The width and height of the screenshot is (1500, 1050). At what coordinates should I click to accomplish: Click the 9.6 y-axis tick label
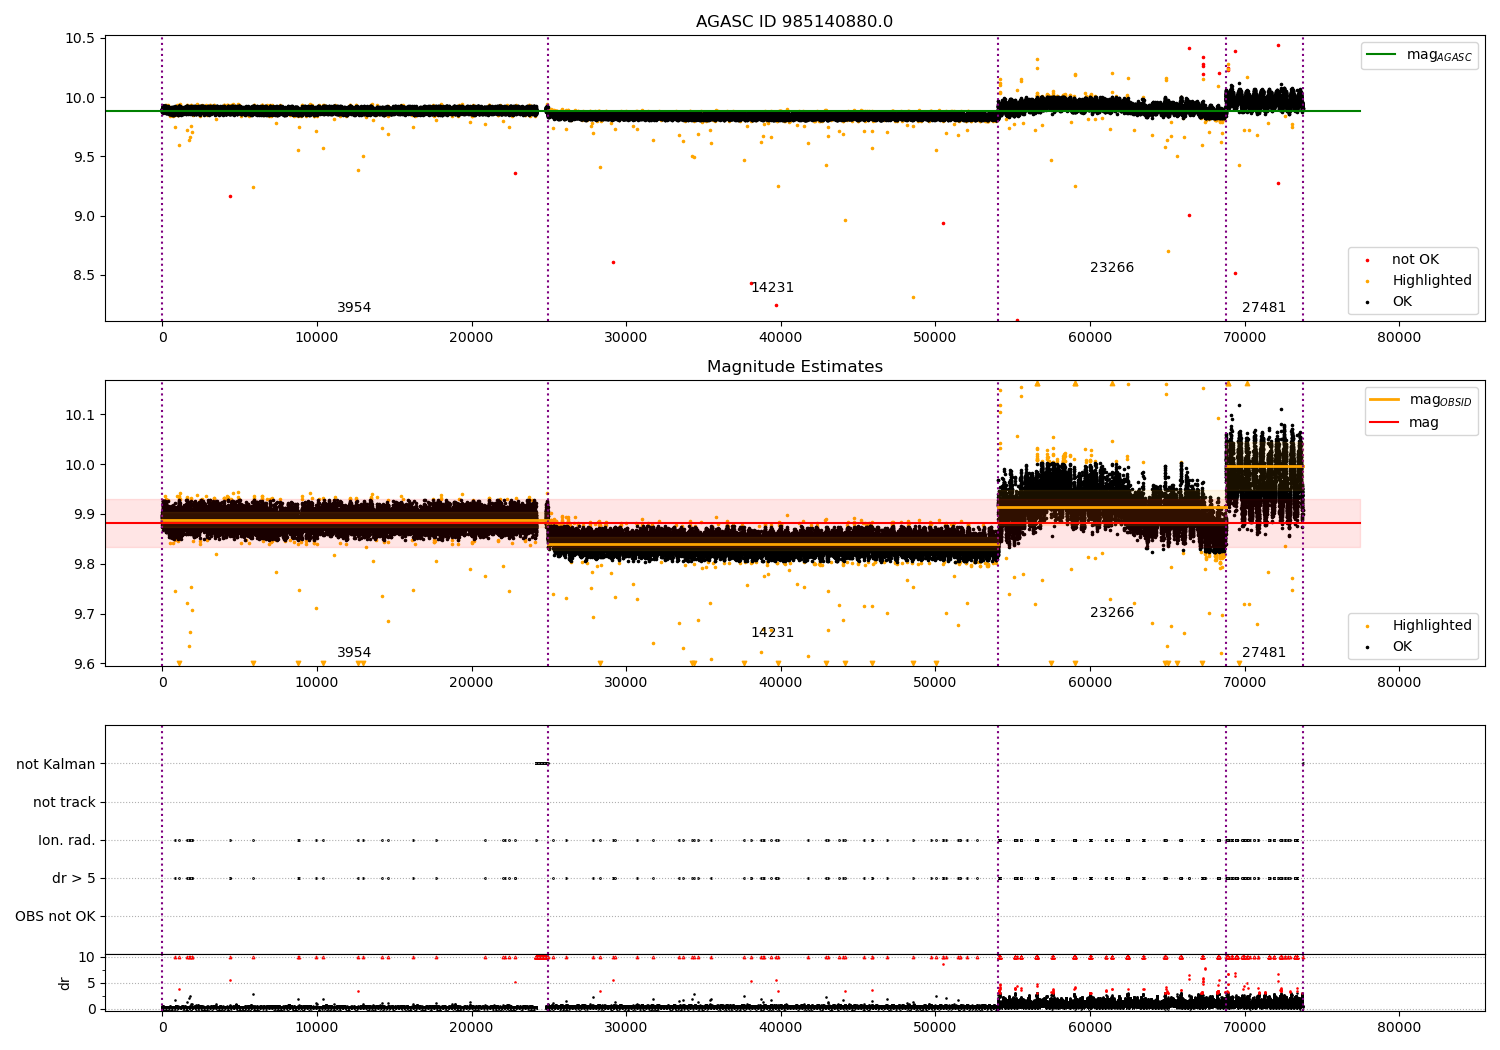point(84,664)
